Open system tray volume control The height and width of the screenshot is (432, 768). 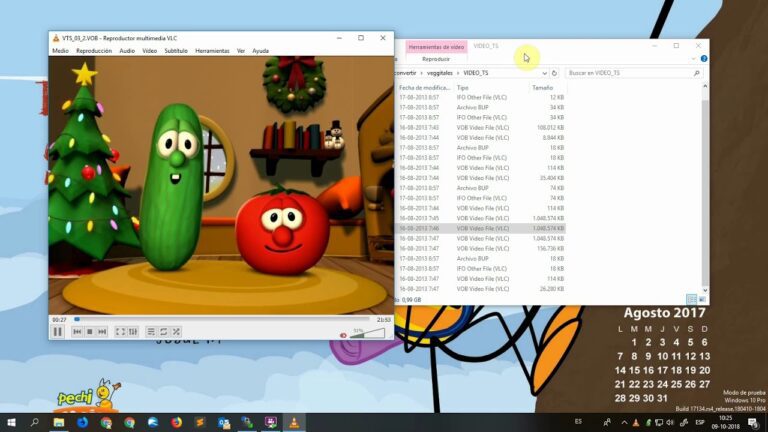[670, 422]
